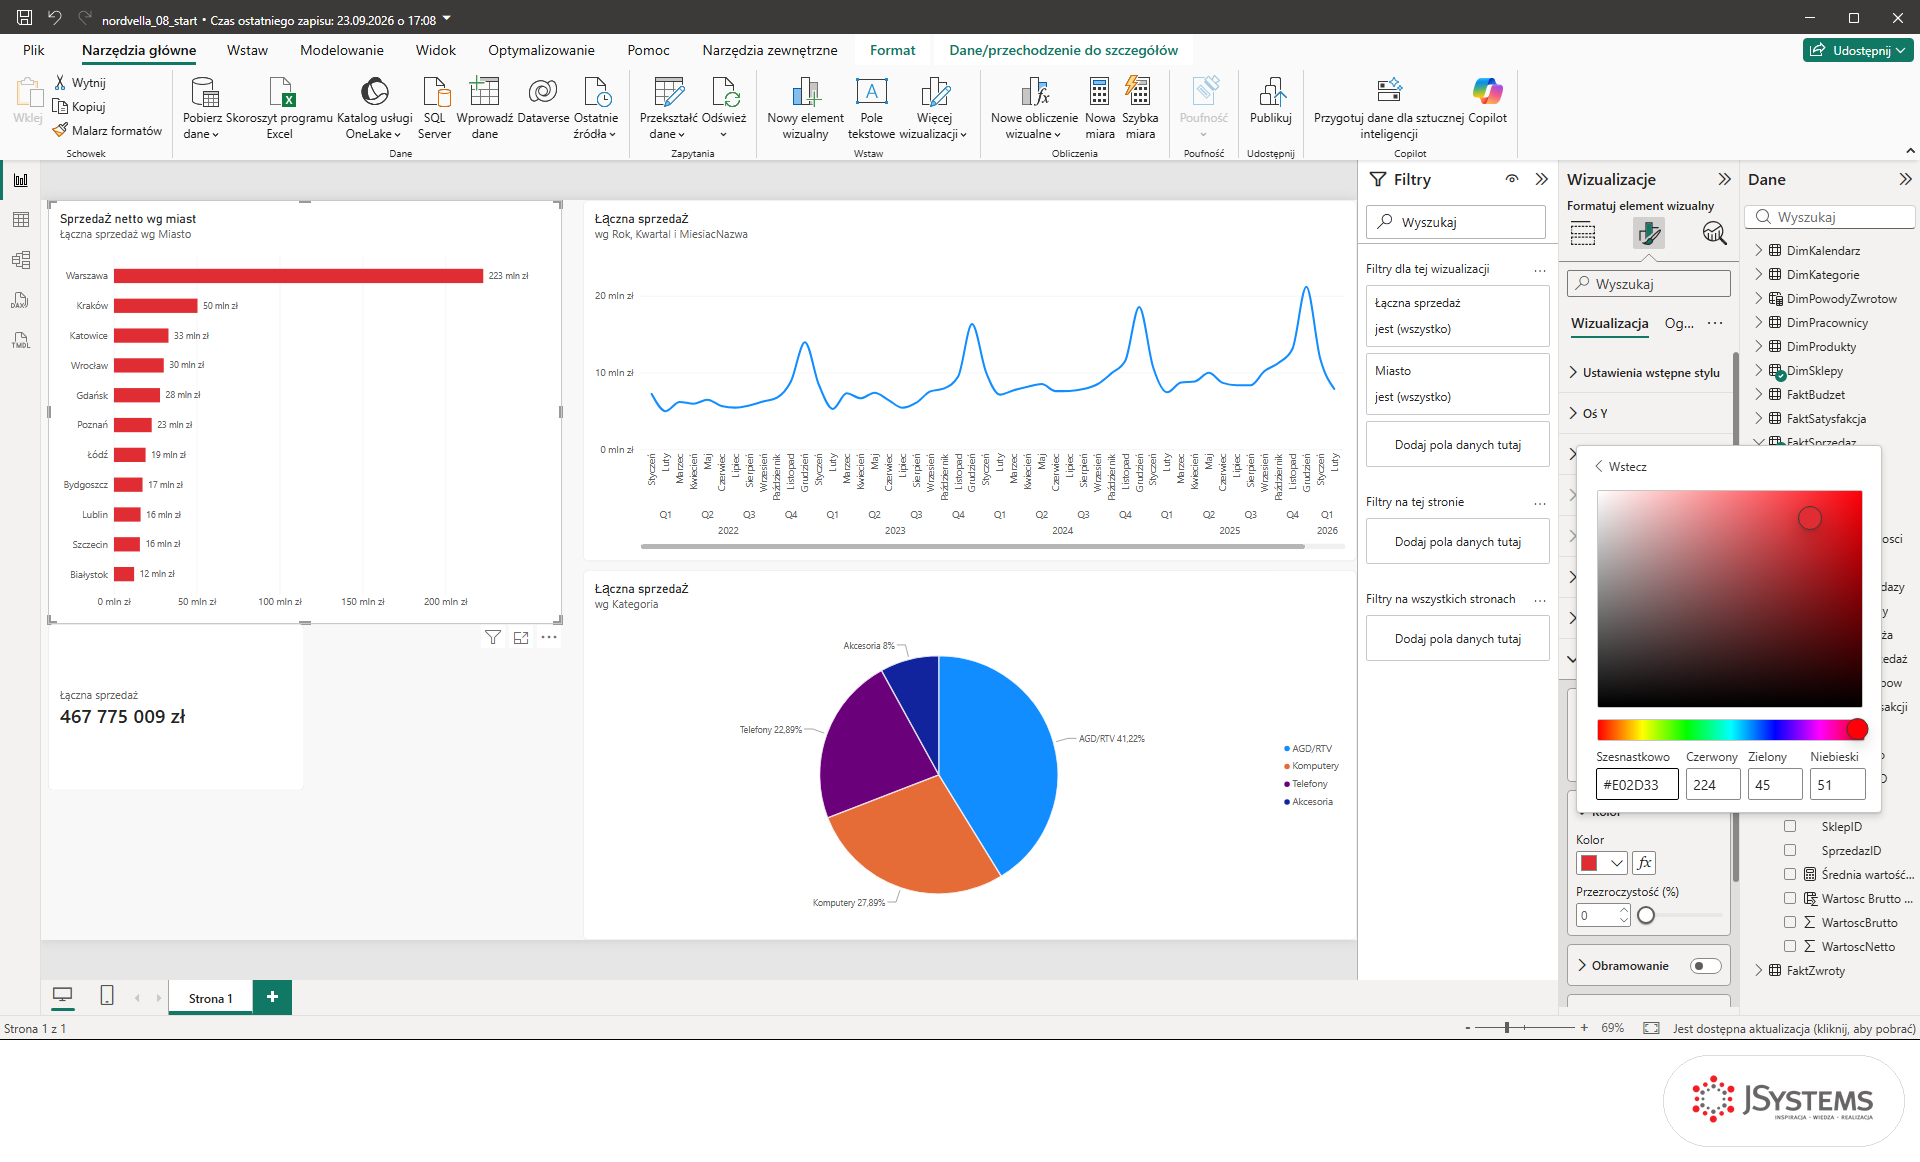The image size is (1920, 1162).
Task: Switch to table view in left sidebar
Action: 21,220
